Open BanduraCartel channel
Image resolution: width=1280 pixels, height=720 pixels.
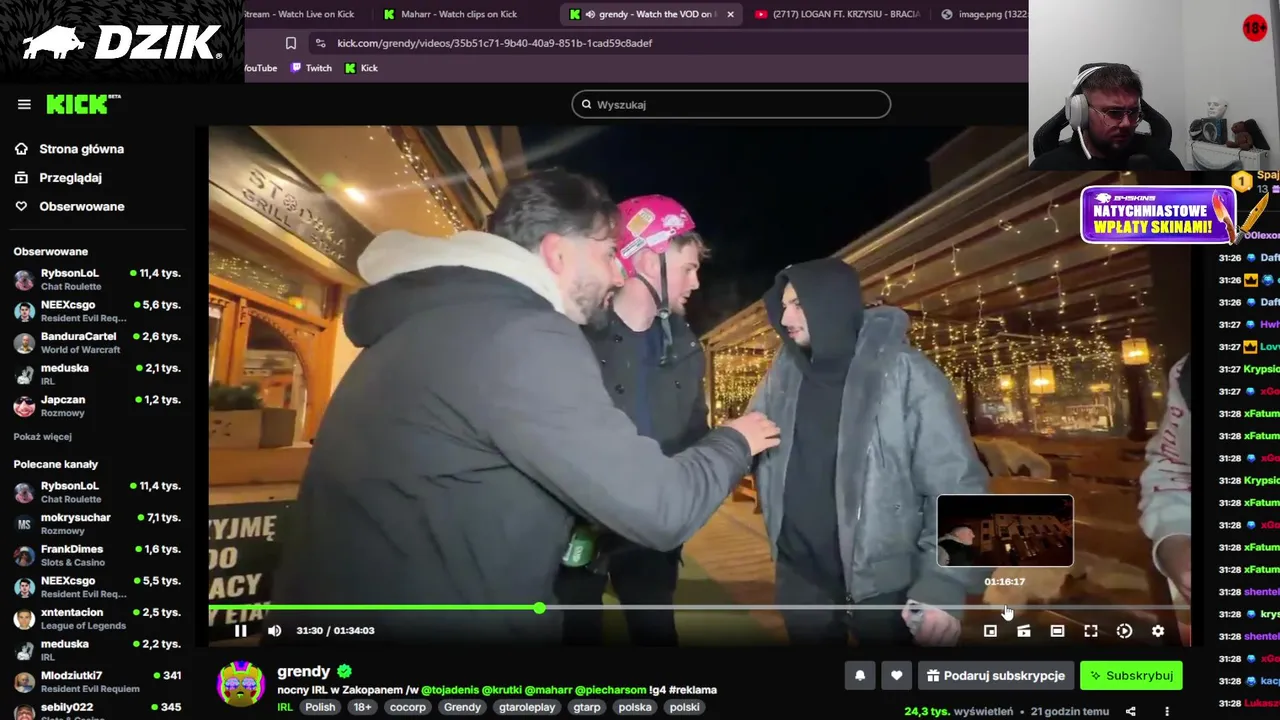97,343
